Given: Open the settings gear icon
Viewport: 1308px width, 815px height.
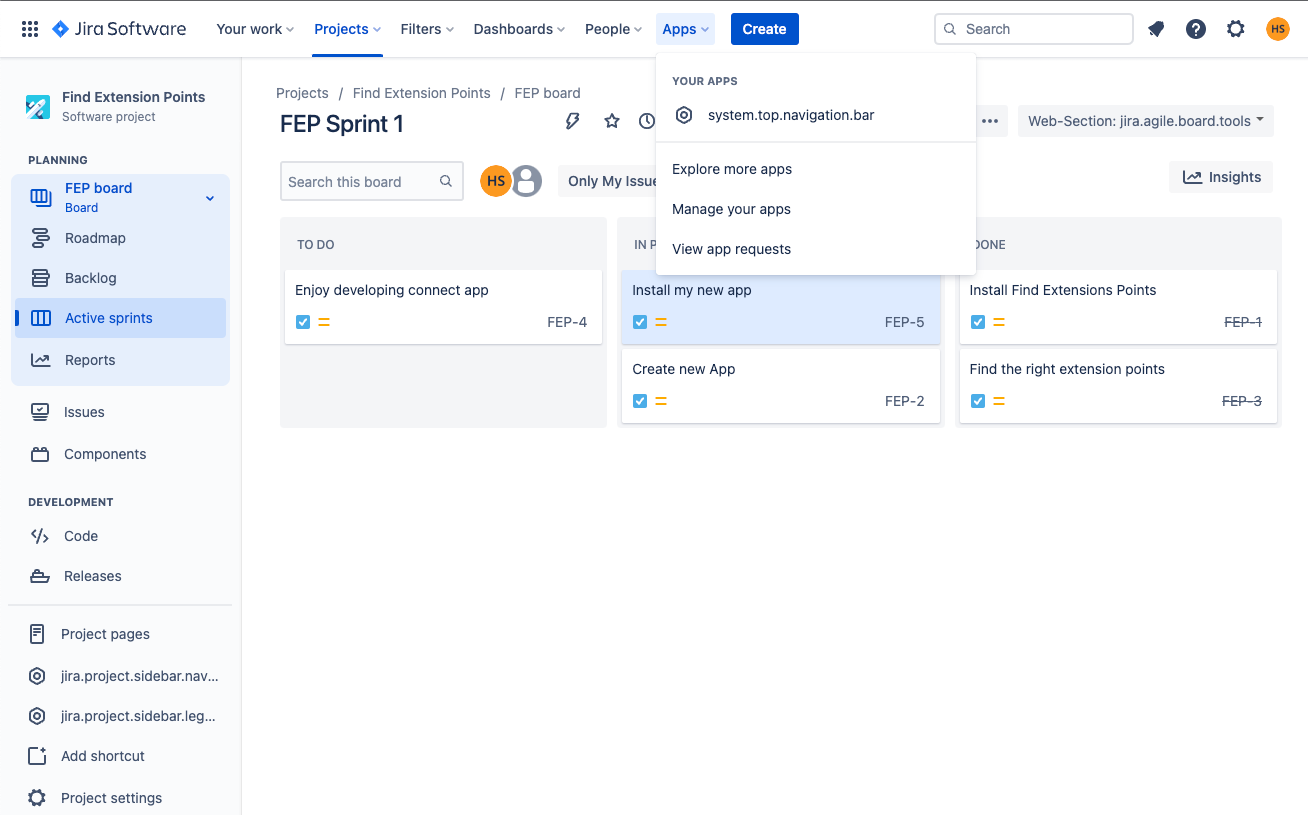Looking at the screenshot, I should (1236, 29).
